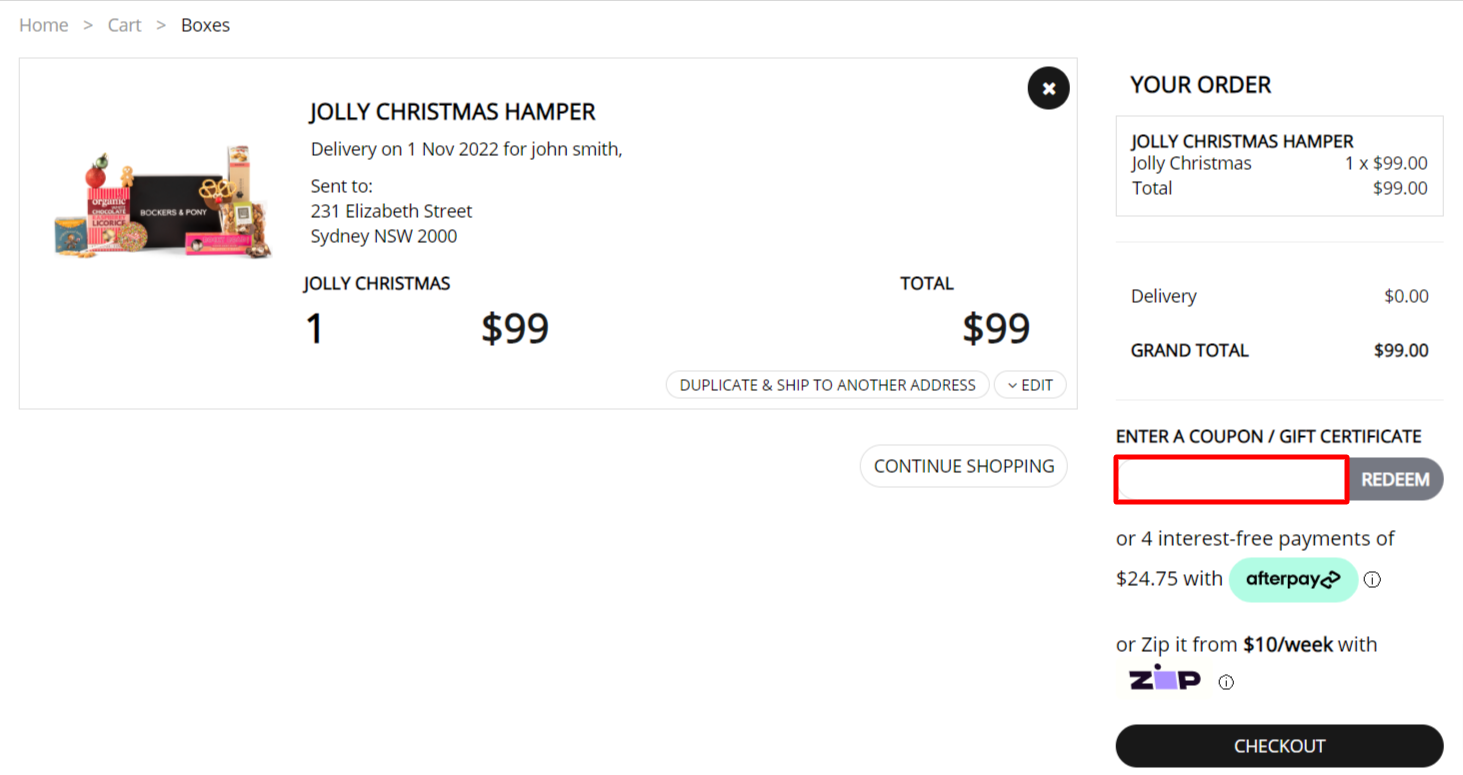Click the Sydney NSW 2000 delivery address
The image size is (1463, 775).
[384, 236]
